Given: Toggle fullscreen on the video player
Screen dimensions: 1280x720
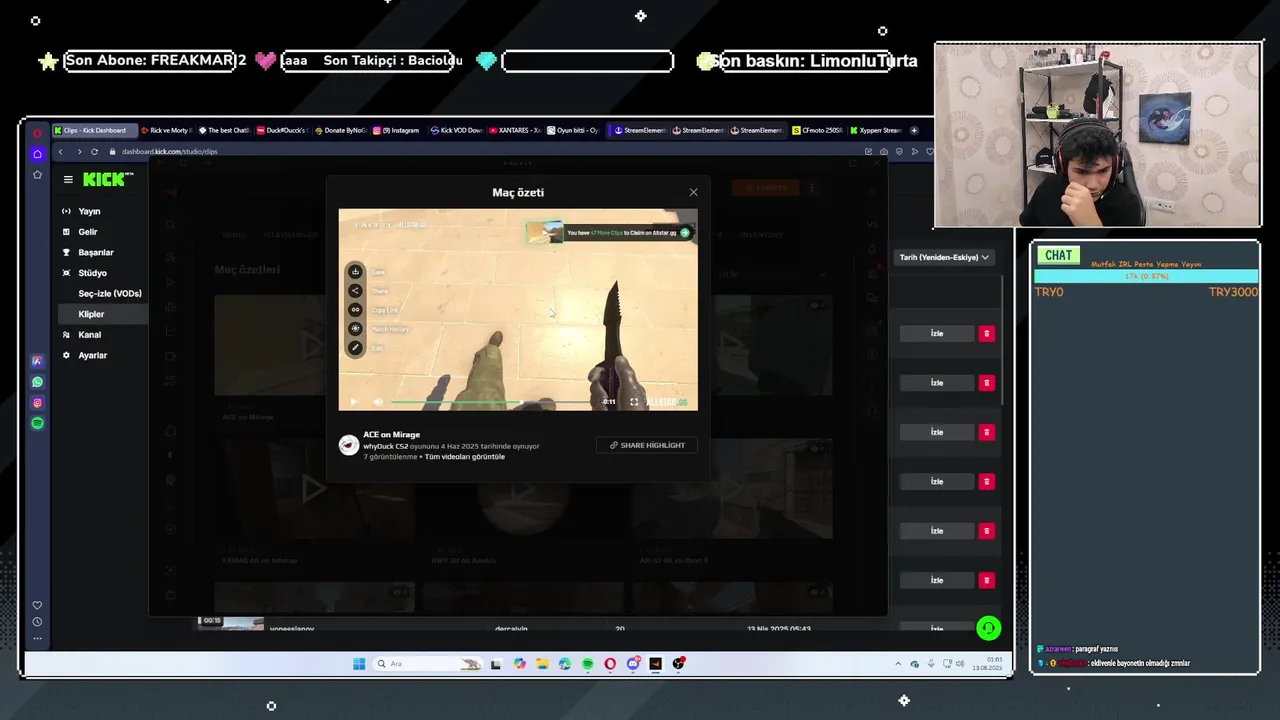Looking at the screenshot, I should pyautogui.click(x=634, y=402).
